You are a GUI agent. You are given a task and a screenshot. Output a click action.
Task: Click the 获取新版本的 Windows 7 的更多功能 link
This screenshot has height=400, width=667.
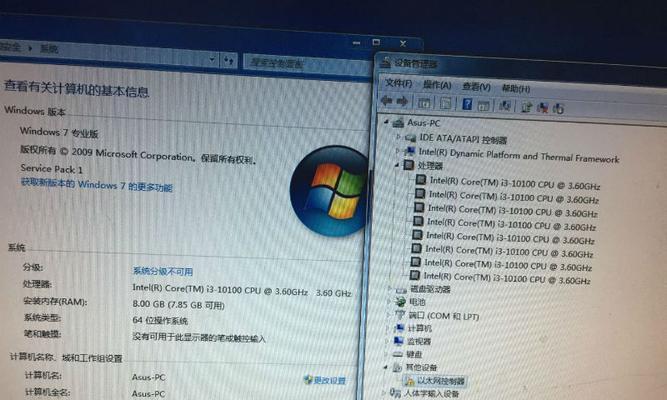[x=97, y=185]
